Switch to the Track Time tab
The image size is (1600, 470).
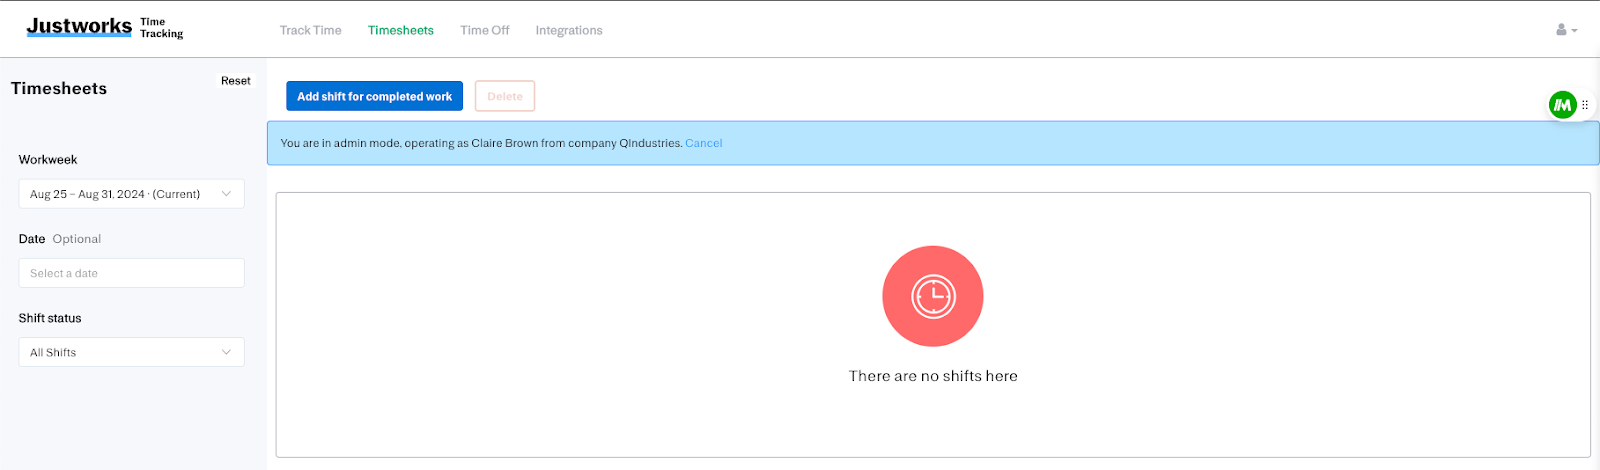tap(310, 30)
